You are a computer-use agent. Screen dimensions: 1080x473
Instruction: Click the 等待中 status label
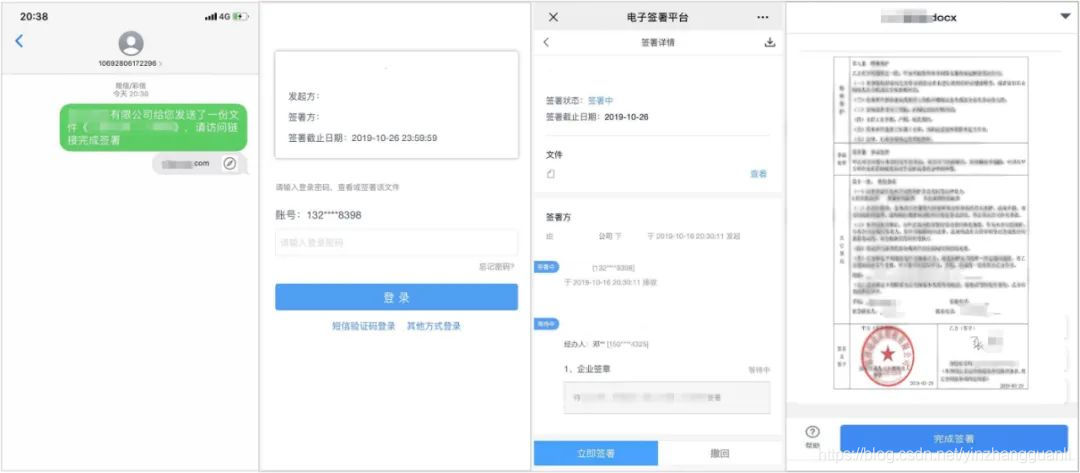[x=759, y=370]
